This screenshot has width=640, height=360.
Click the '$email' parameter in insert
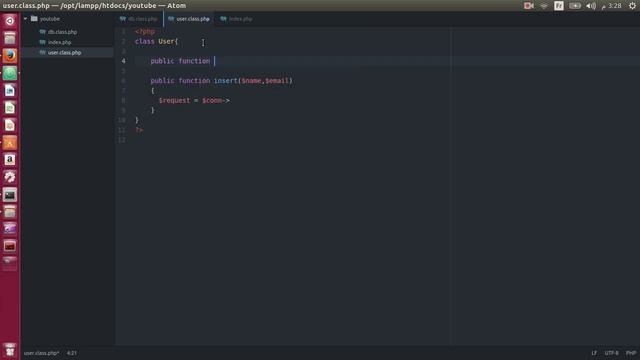(x=277, y=81)
